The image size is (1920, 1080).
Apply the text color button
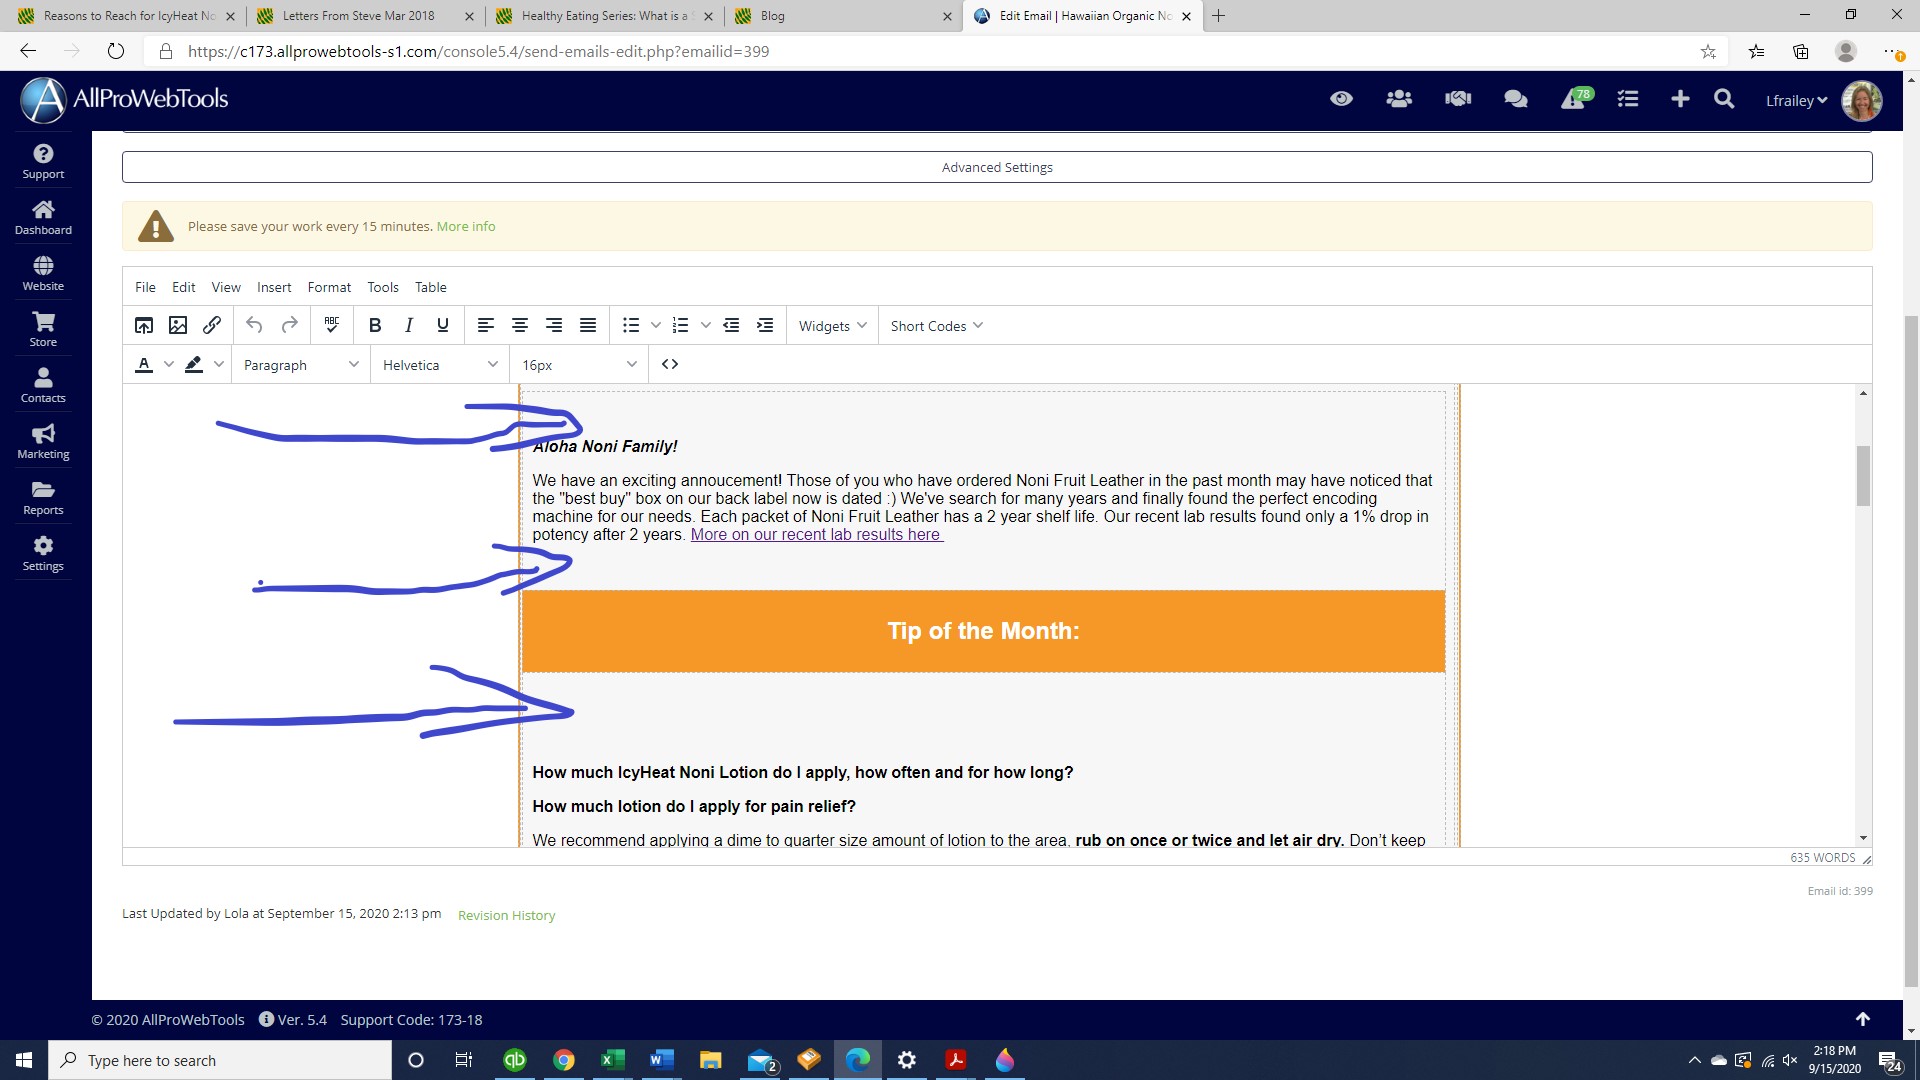point(144,364)
